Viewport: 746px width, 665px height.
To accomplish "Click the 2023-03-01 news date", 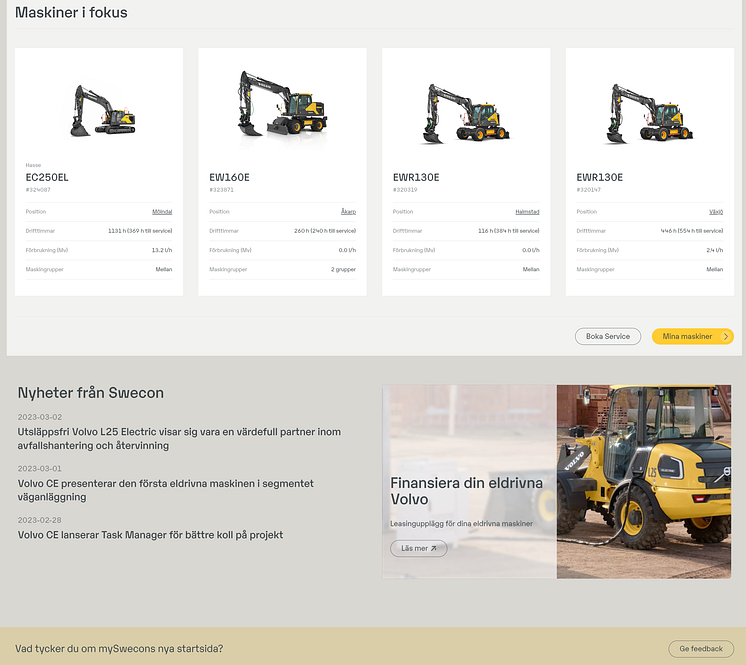I will (x=39, y=469).
